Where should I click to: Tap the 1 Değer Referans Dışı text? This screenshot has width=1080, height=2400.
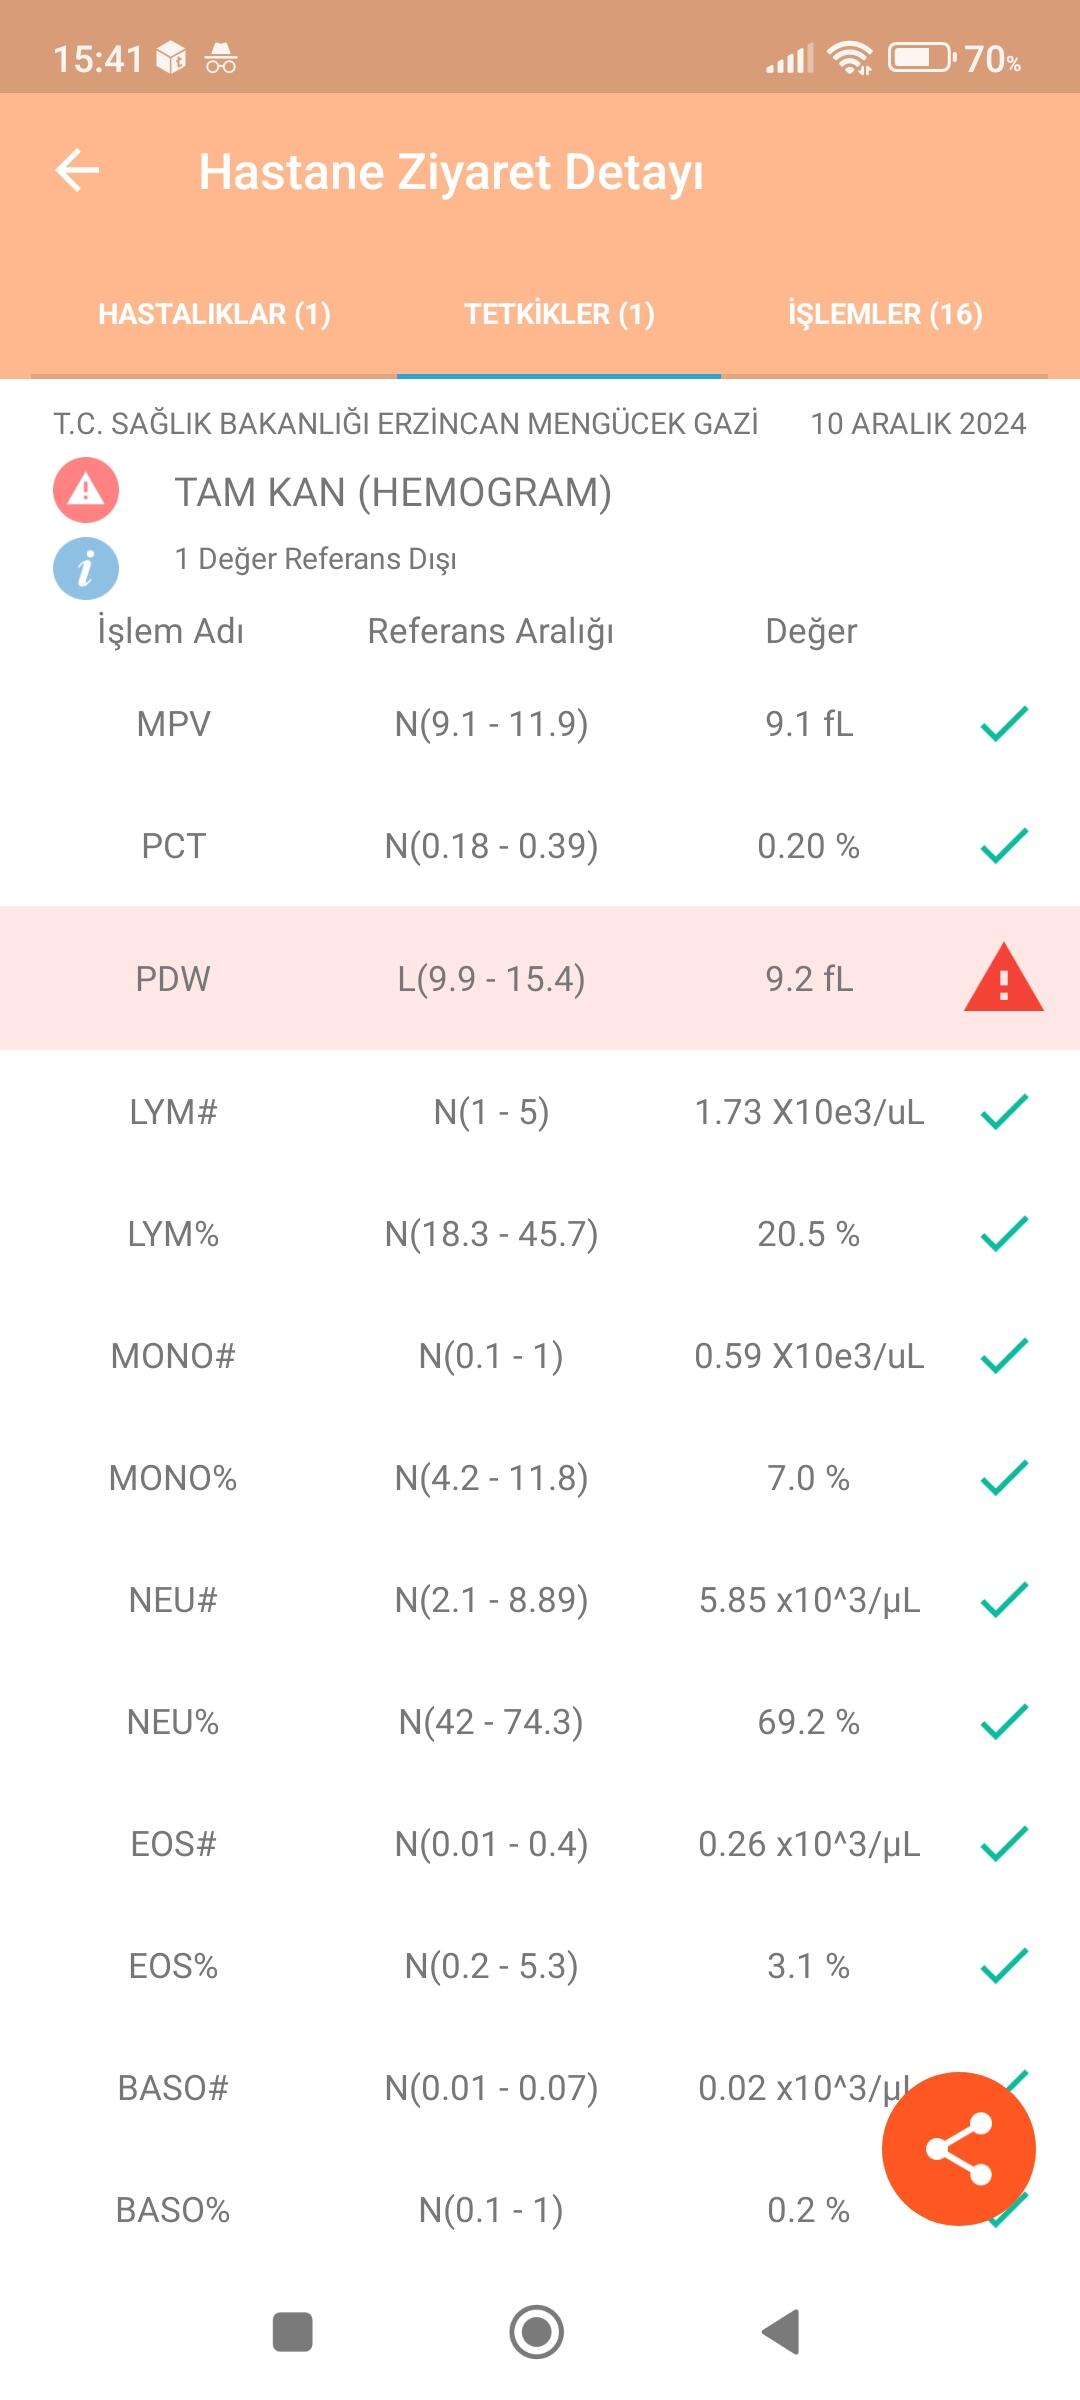315,559
